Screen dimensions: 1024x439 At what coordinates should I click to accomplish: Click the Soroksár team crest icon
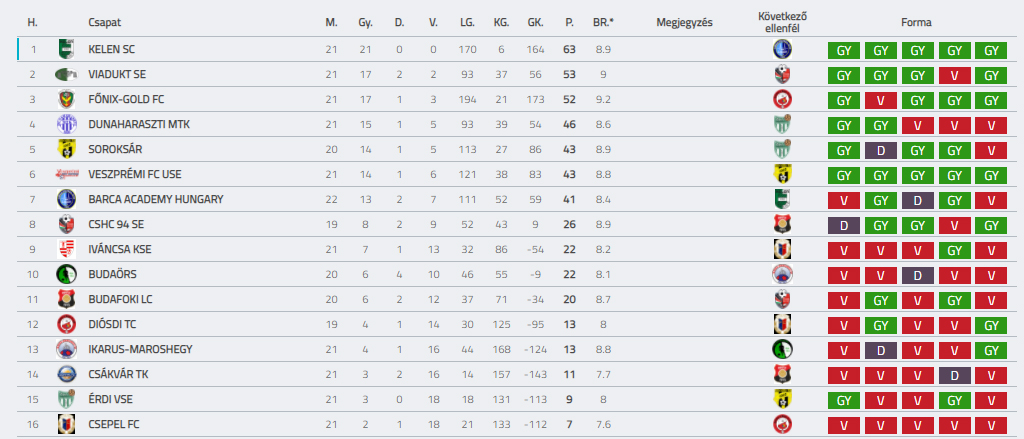(66, 149)
